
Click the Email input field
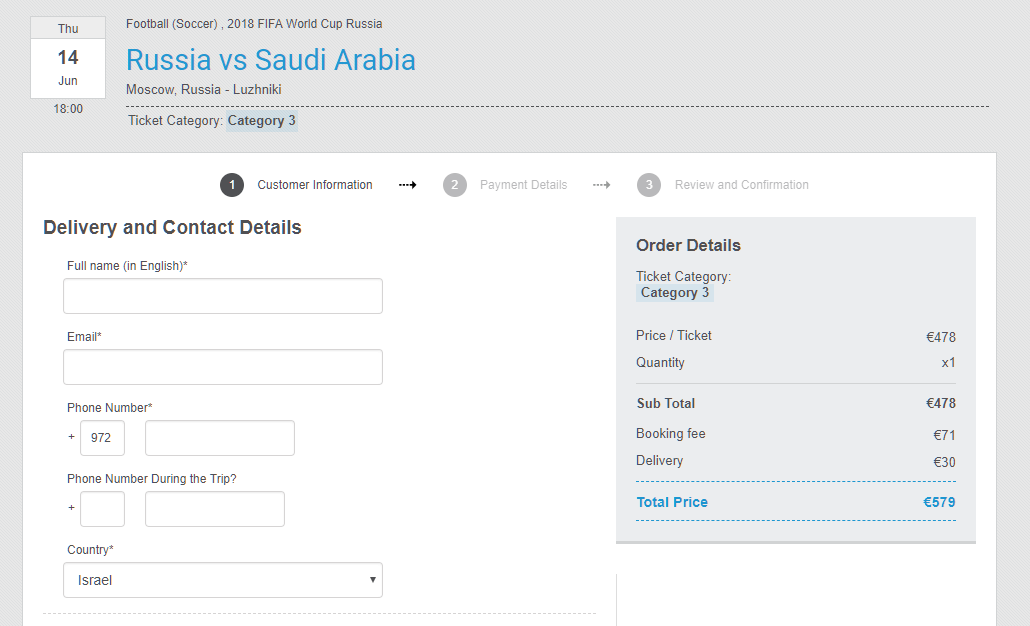click(222, 367)
